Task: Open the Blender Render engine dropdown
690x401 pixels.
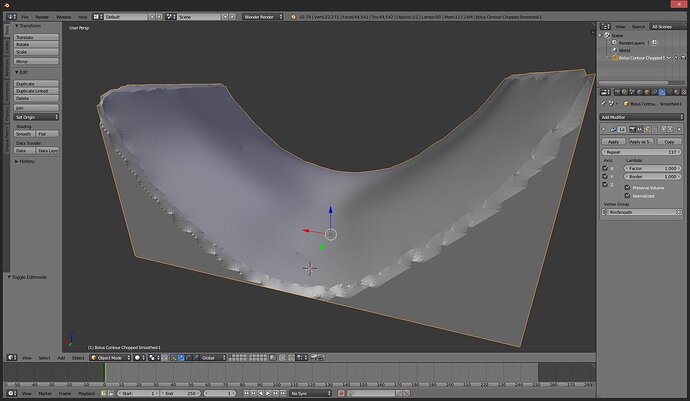Action: (x=263, y=17)
